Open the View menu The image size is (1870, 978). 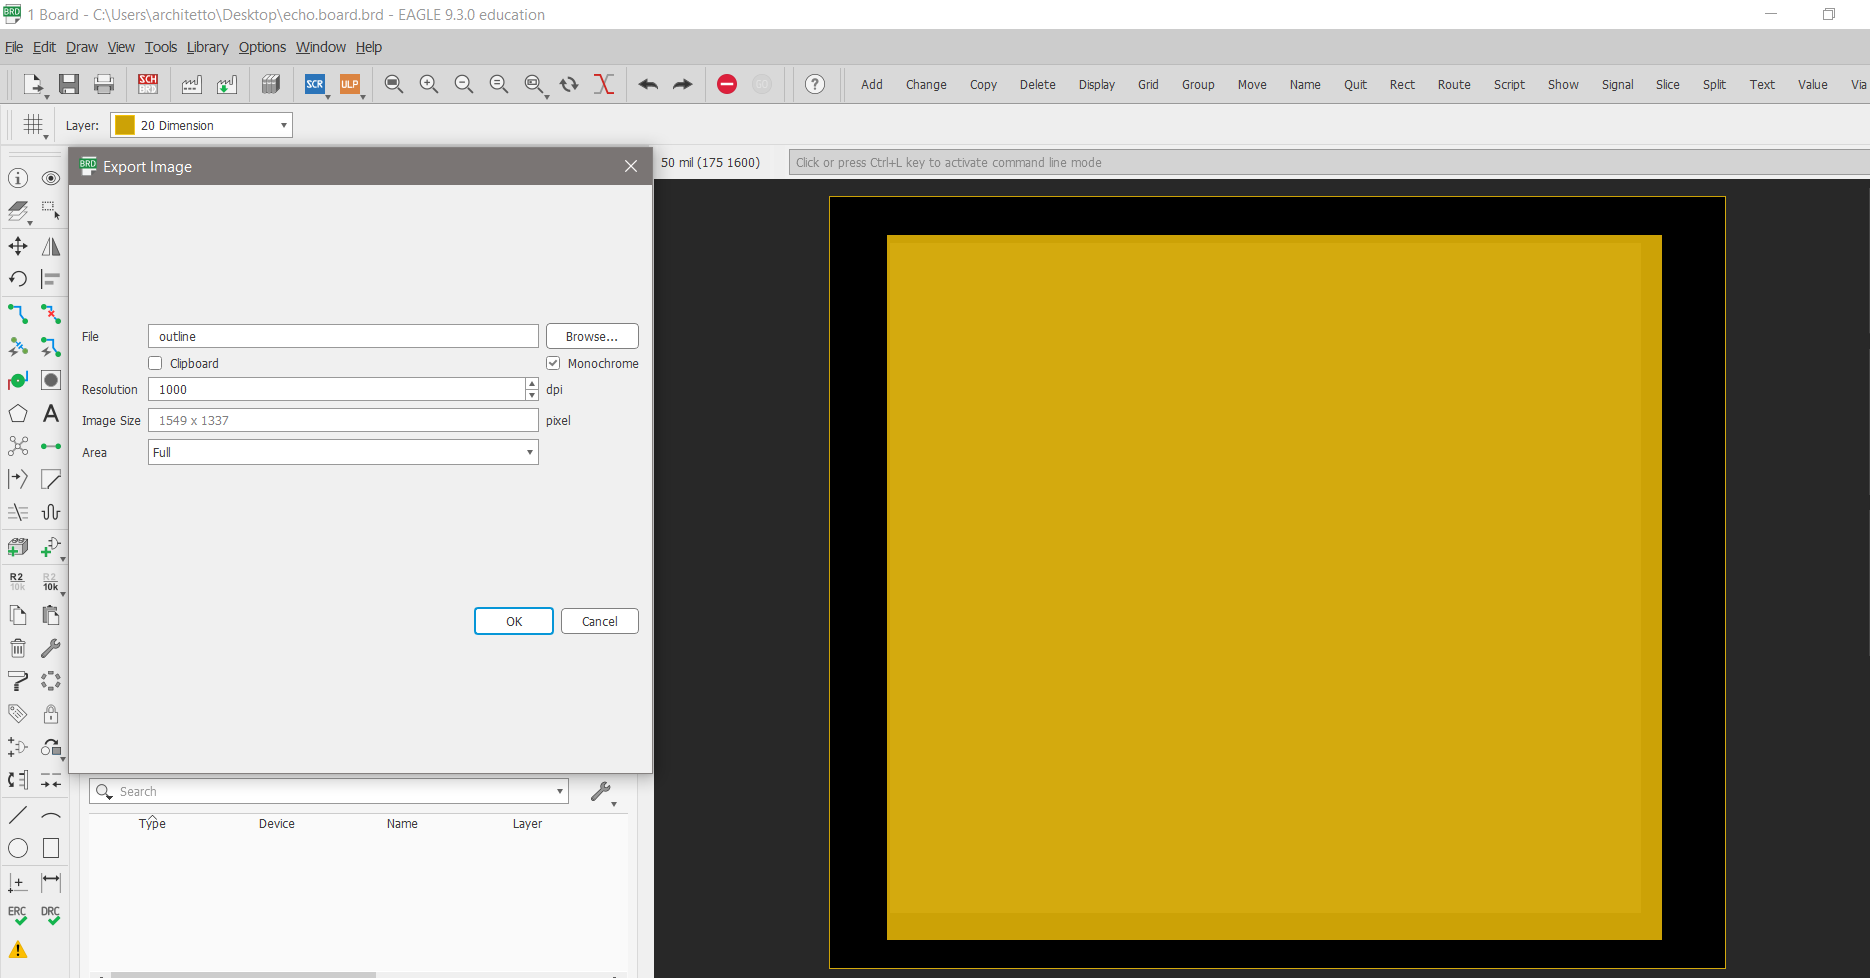tap(121, 47)
